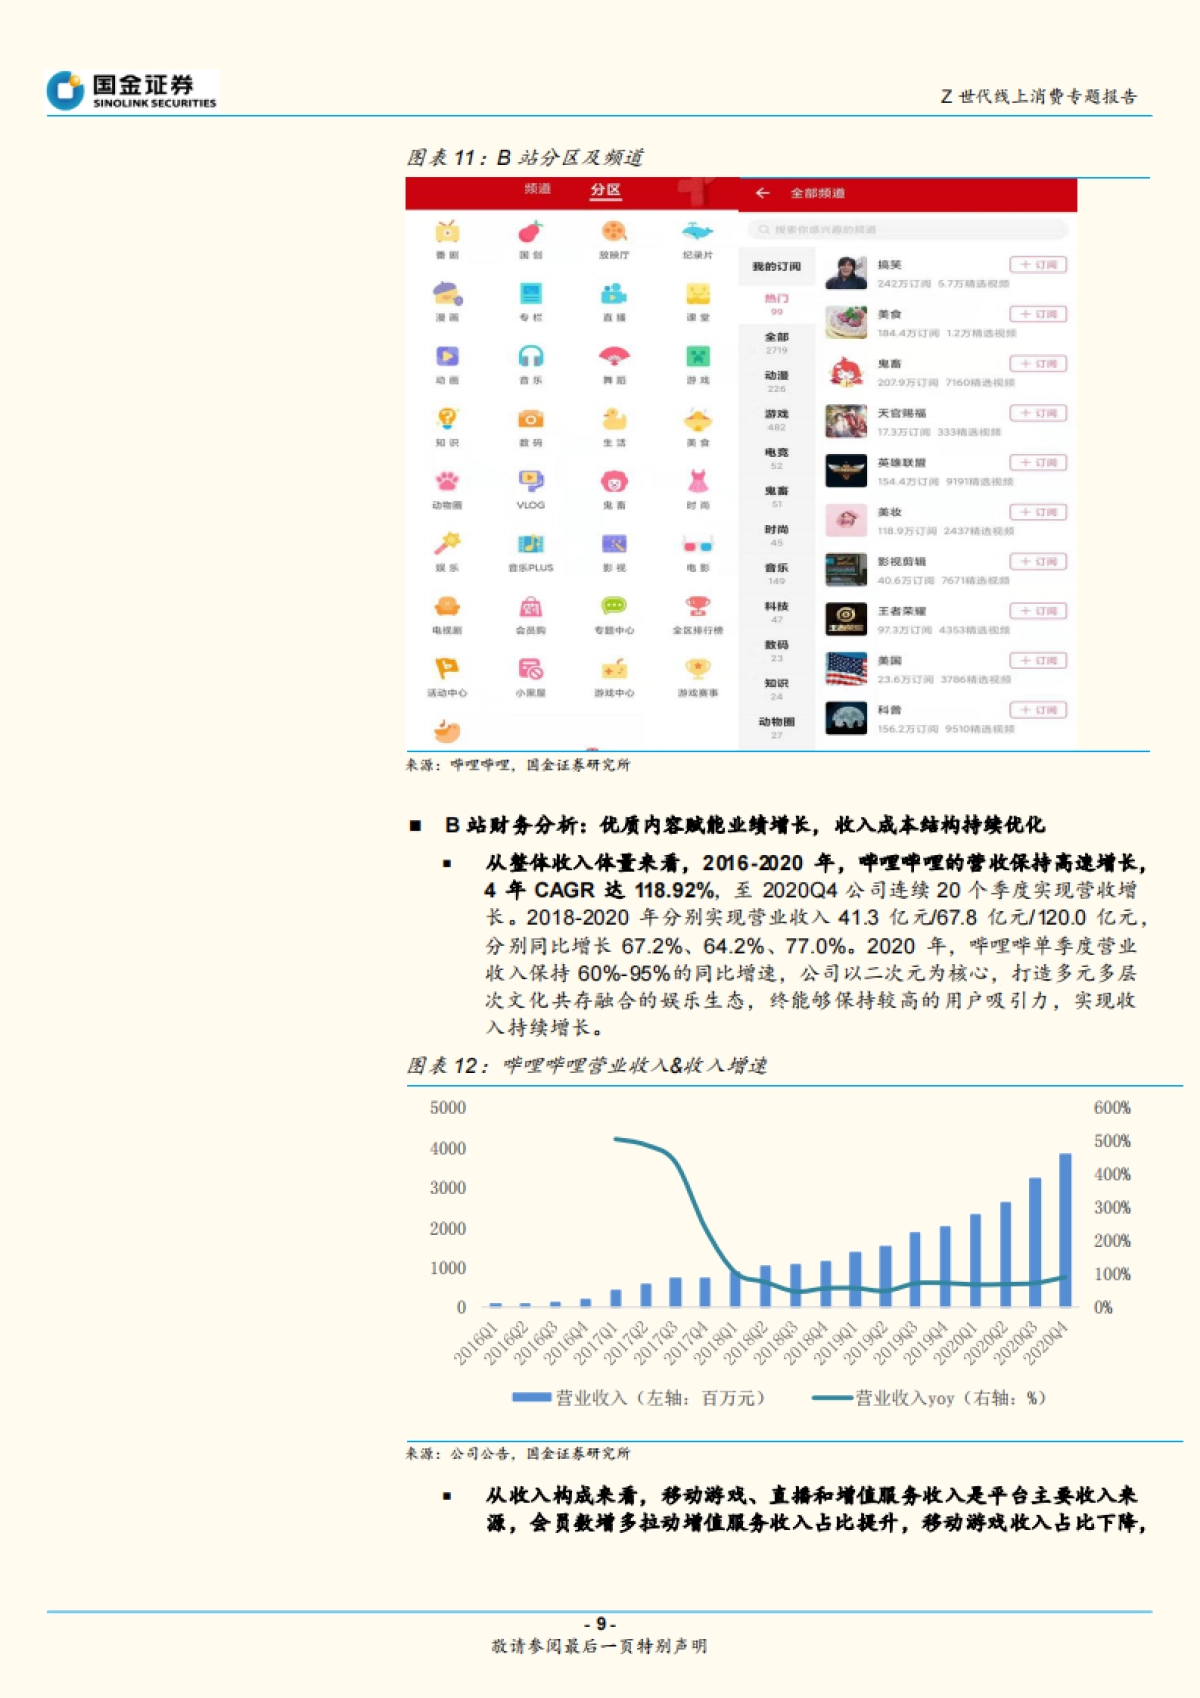Open the 搞笑 channel thumbnail
This screenshot has width=1200, height=1698.
pos(846,273)
